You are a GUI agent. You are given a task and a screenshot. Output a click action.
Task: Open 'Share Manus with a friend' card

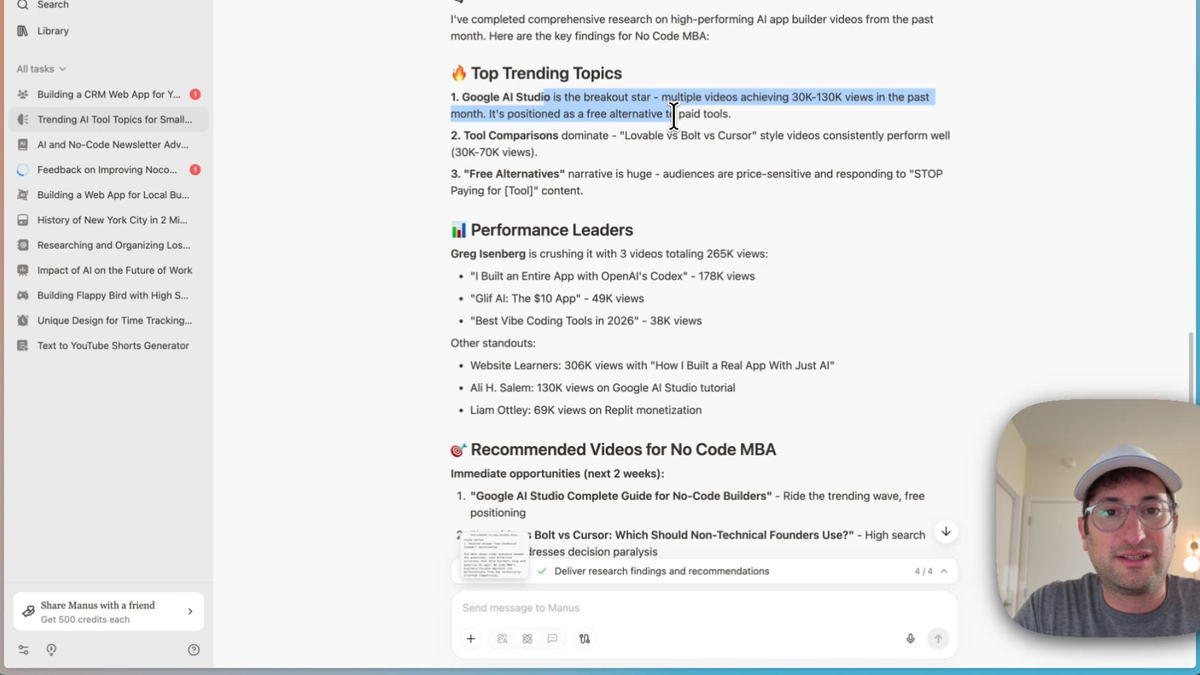point(108,612)
